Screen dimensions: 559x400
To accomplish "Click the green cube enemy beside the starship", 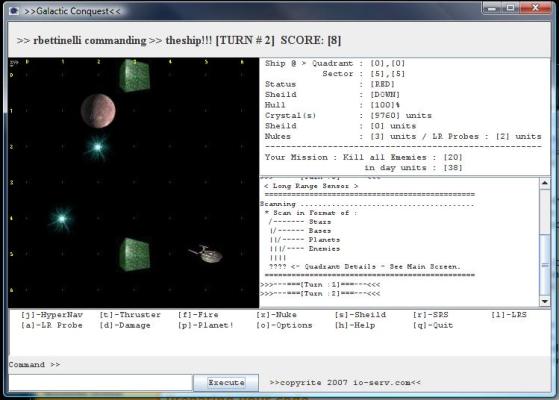I will click(134, 255).
